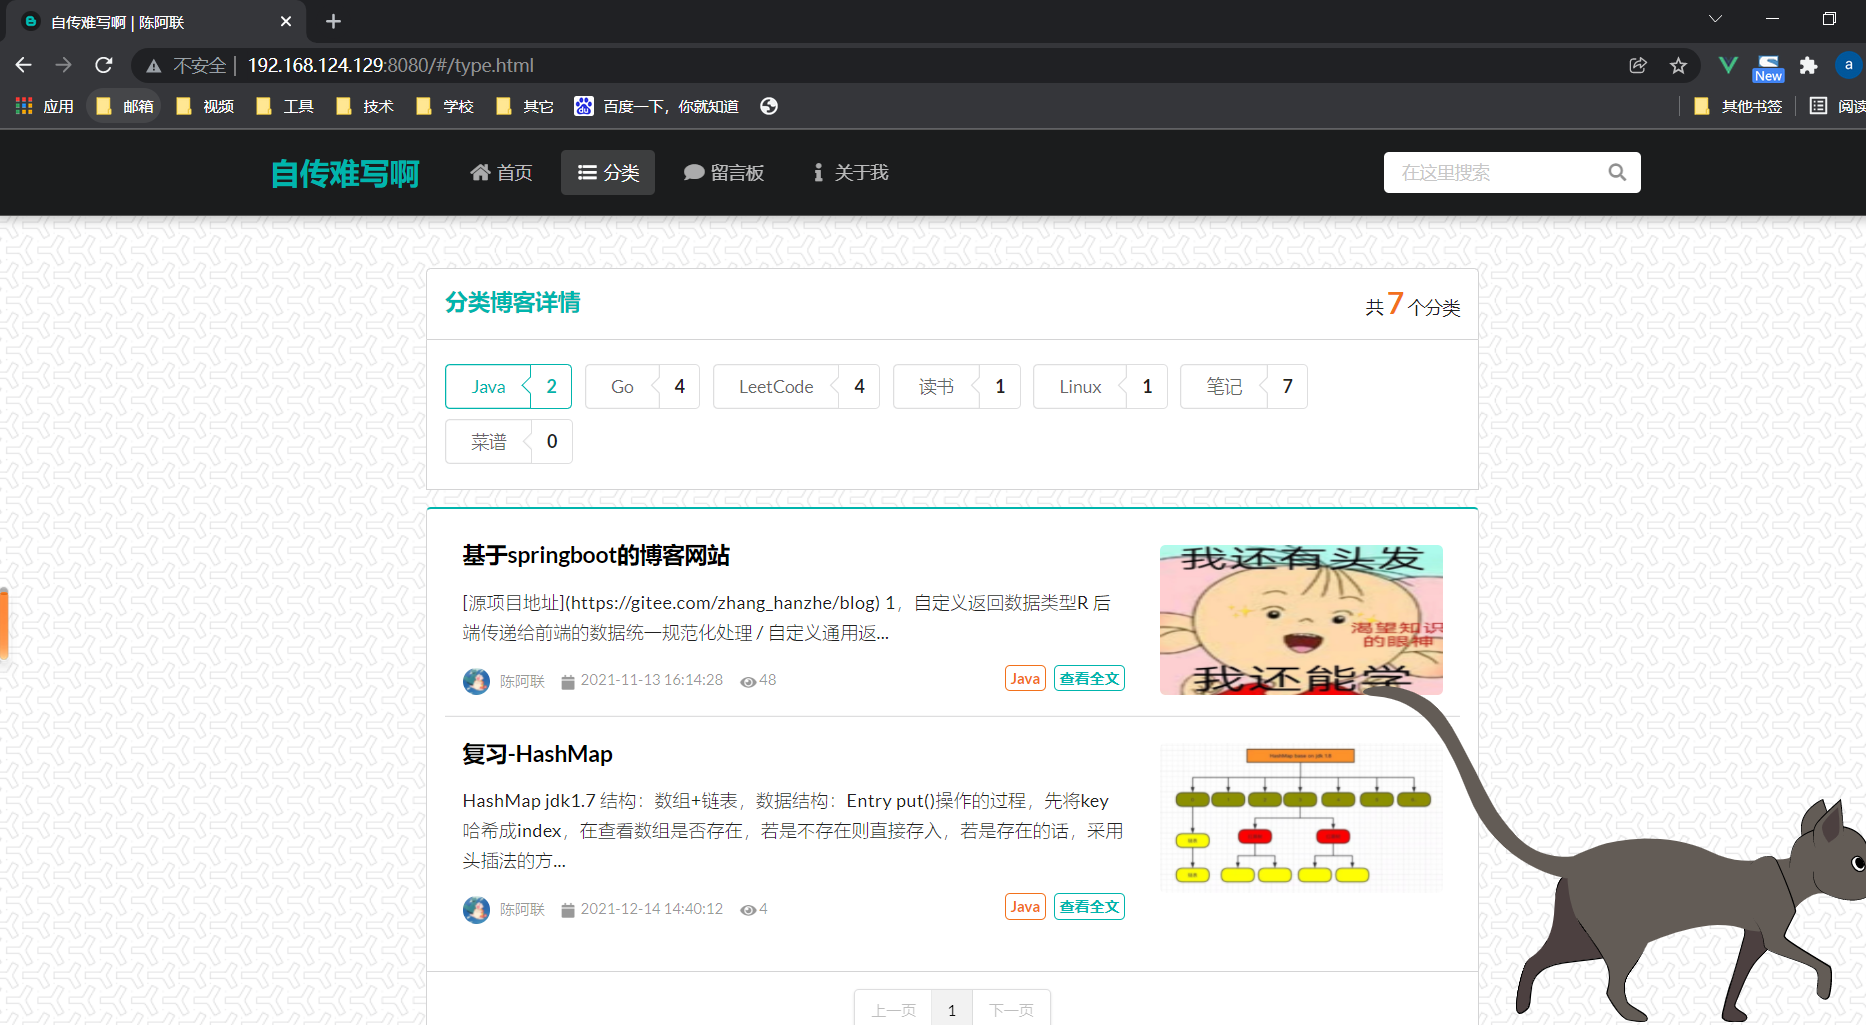Reload the page with the refresh icon
The height and width of the screenshot is (1025, 1866).
point(103,65)
